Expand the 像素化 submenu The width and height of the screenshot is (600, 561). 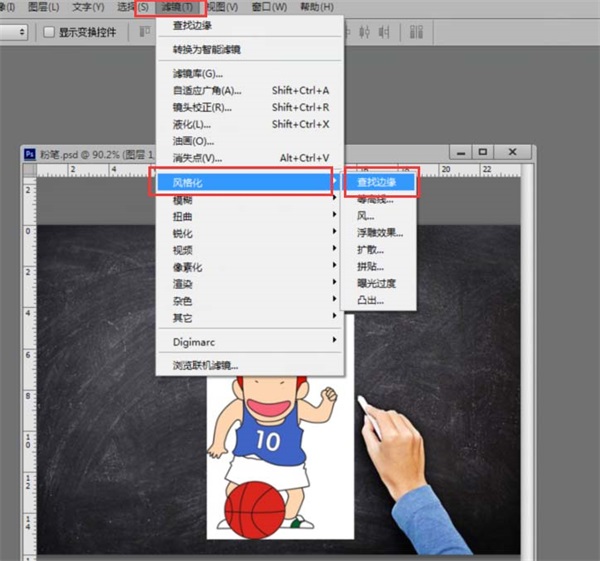click(x=250, y=267)
